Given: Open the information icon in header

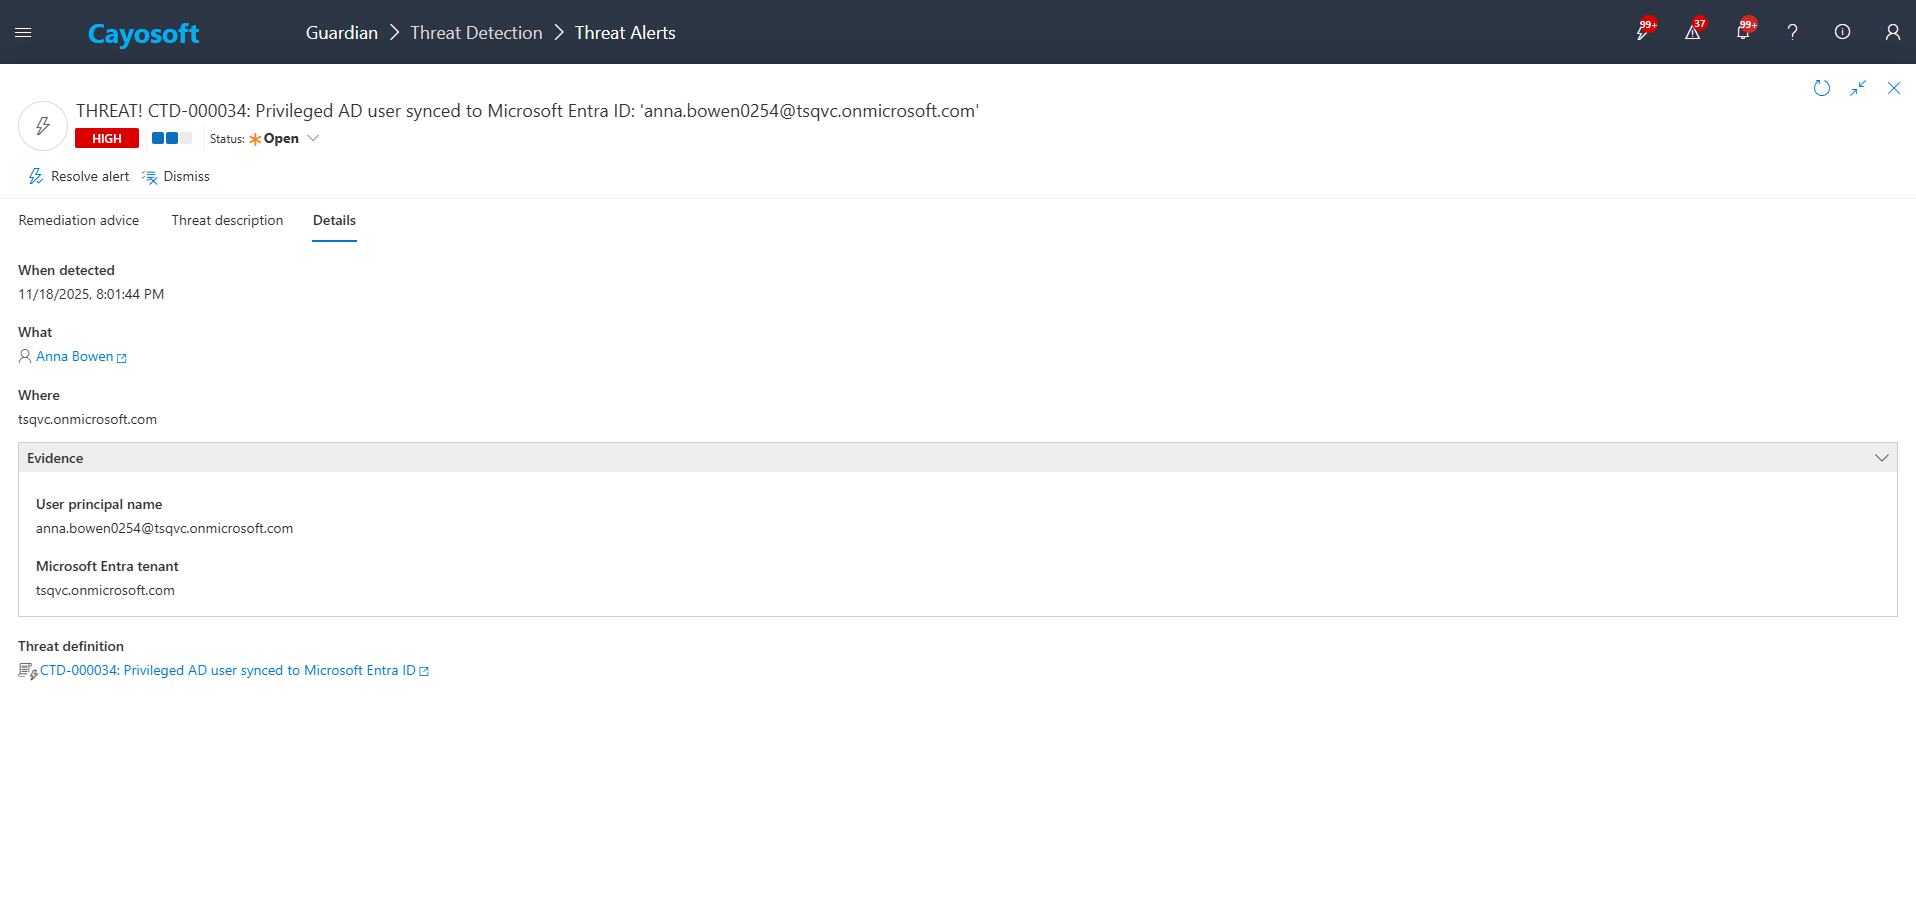Looking at the screenshot, I should (x=1842, y=32).
